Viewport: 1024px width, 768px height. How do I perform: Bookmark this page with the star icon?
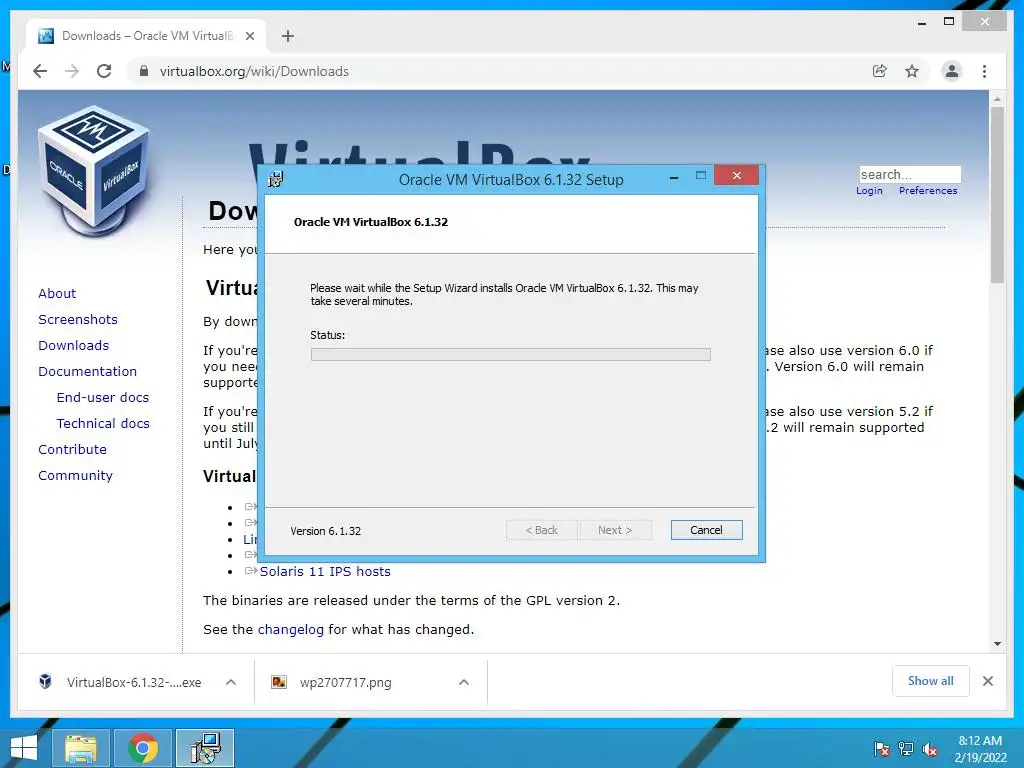(x=912, y=71)
